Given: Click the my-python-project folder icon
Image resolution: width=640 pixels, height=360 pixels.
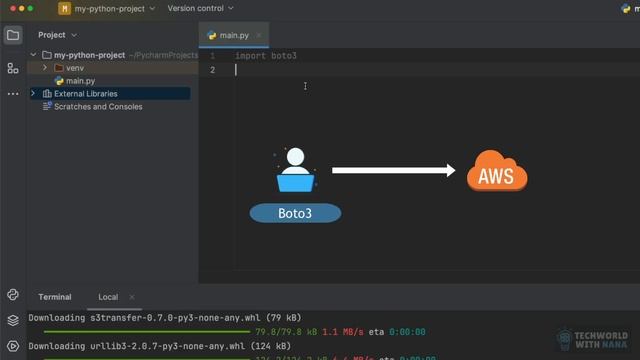Looking at the screenshot, I should point(47,55).
